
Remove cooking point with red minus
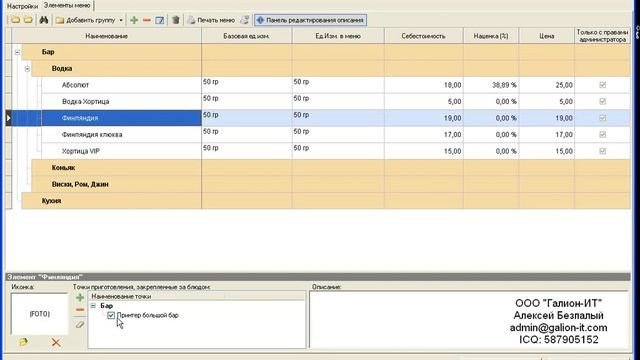click(80, 310)
